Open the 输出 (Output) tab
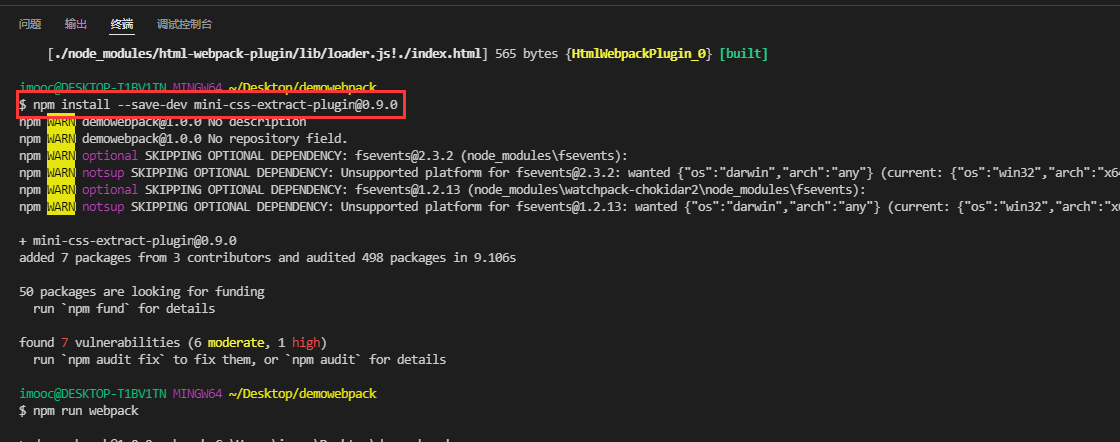The height and width of the screenshot is (442, 1120). [x=75, y=24]
